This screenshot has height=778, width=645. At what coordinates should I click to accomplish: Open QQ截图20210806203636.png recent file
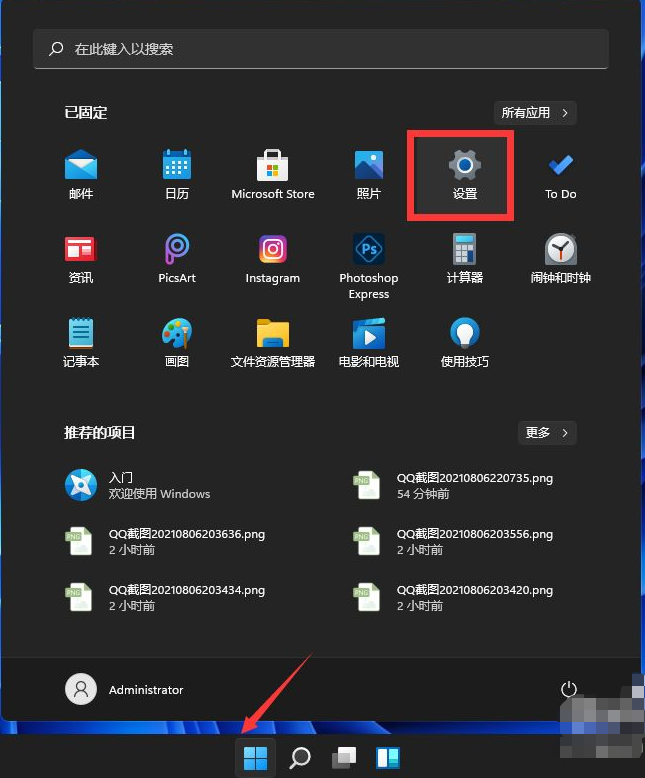pos(165,541)
